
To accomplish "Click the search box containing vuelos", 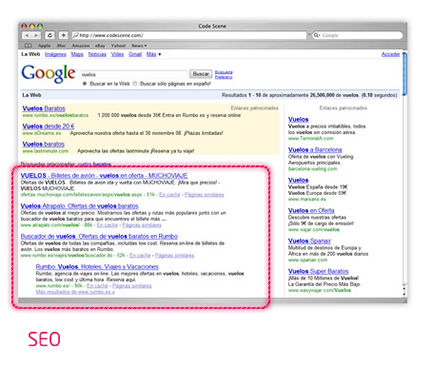I will tap(134, 74).
